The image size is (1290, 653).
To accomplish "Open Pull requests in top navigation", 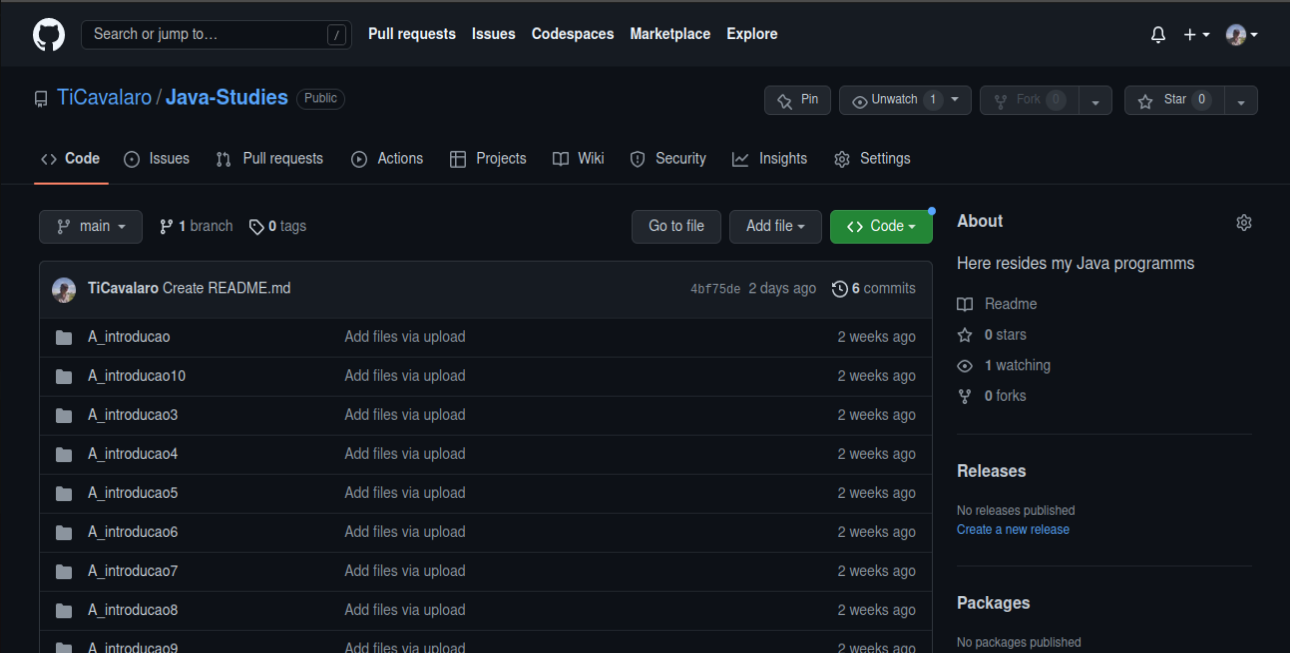I will click(412, 34).
